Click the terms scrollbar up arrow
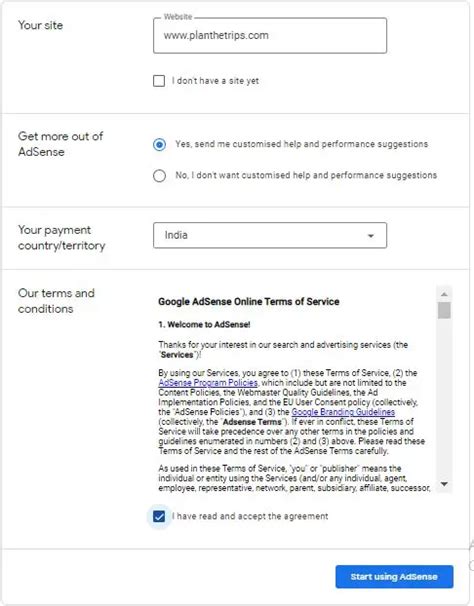This screenshot has height=606, width=474. tap(444, 294)
